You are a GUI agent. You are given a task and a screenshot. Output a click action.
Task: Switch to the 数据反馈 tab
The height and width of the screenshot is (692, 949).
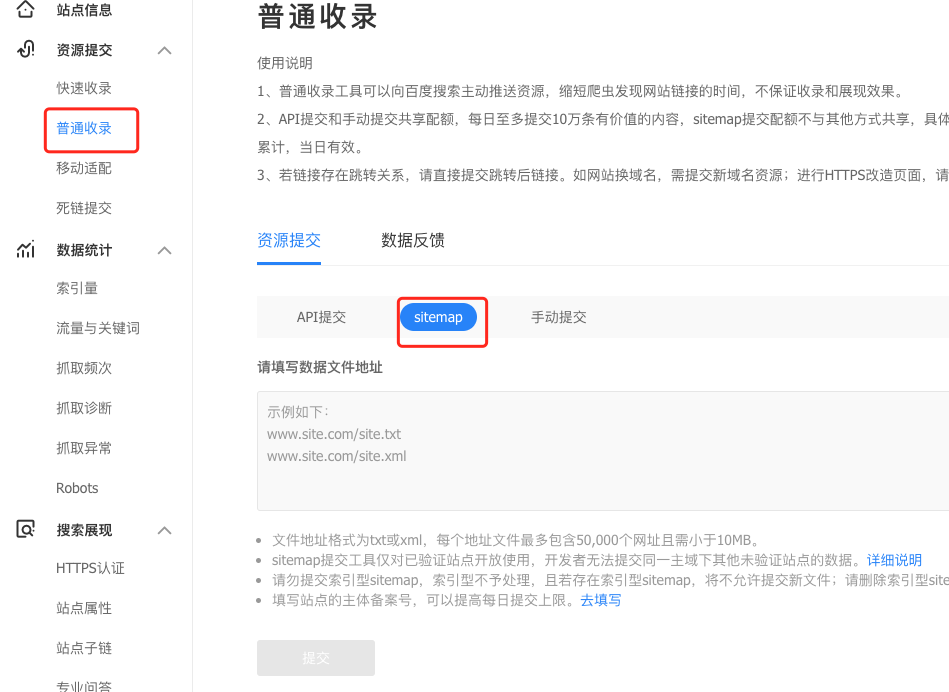point(413,240)
